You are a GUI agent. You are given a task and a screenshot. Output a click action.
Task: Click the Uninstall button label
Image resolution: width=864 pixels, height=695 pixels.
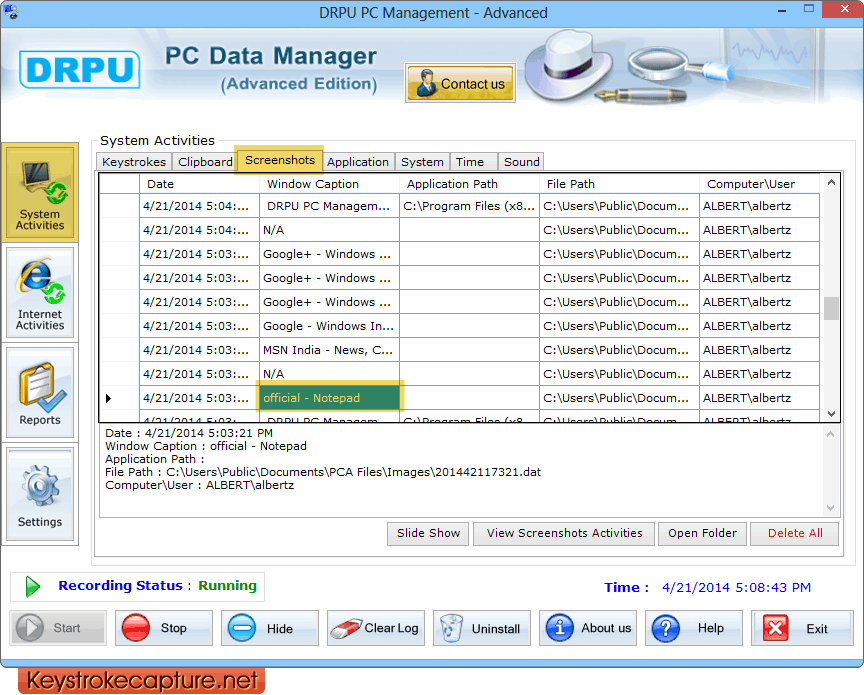495,629
